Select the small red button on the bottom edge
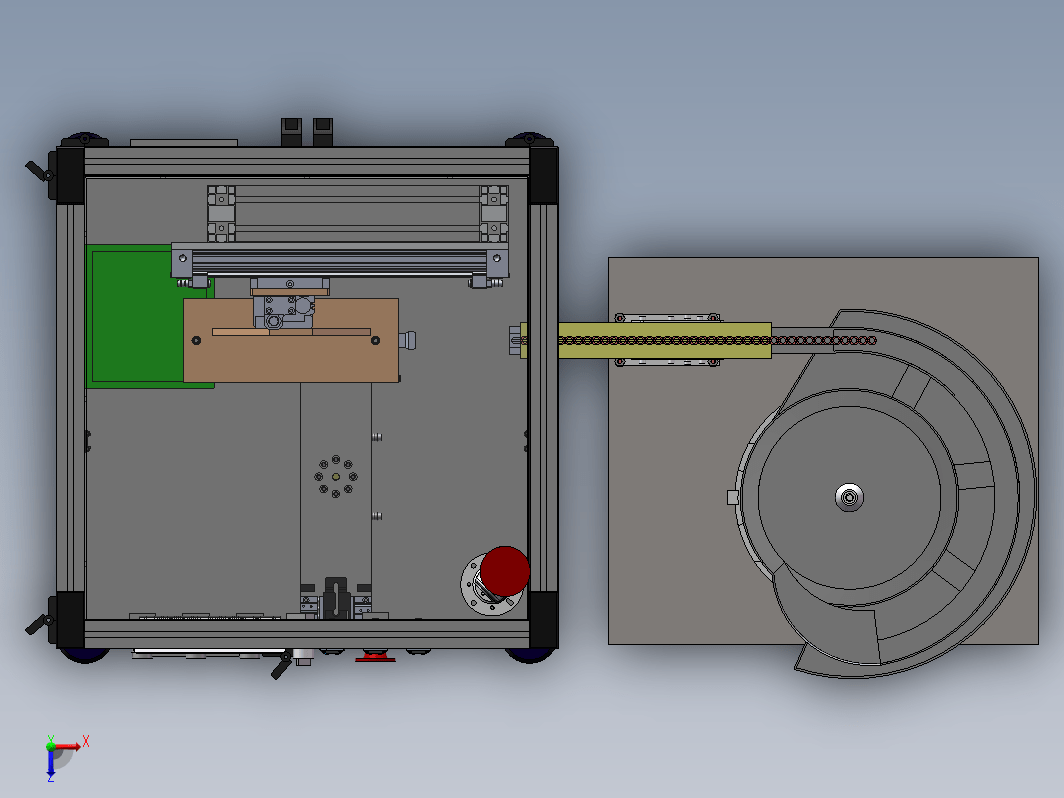Image resolution: width=1064 pixels, height=798 pixels. pos(375,656)
